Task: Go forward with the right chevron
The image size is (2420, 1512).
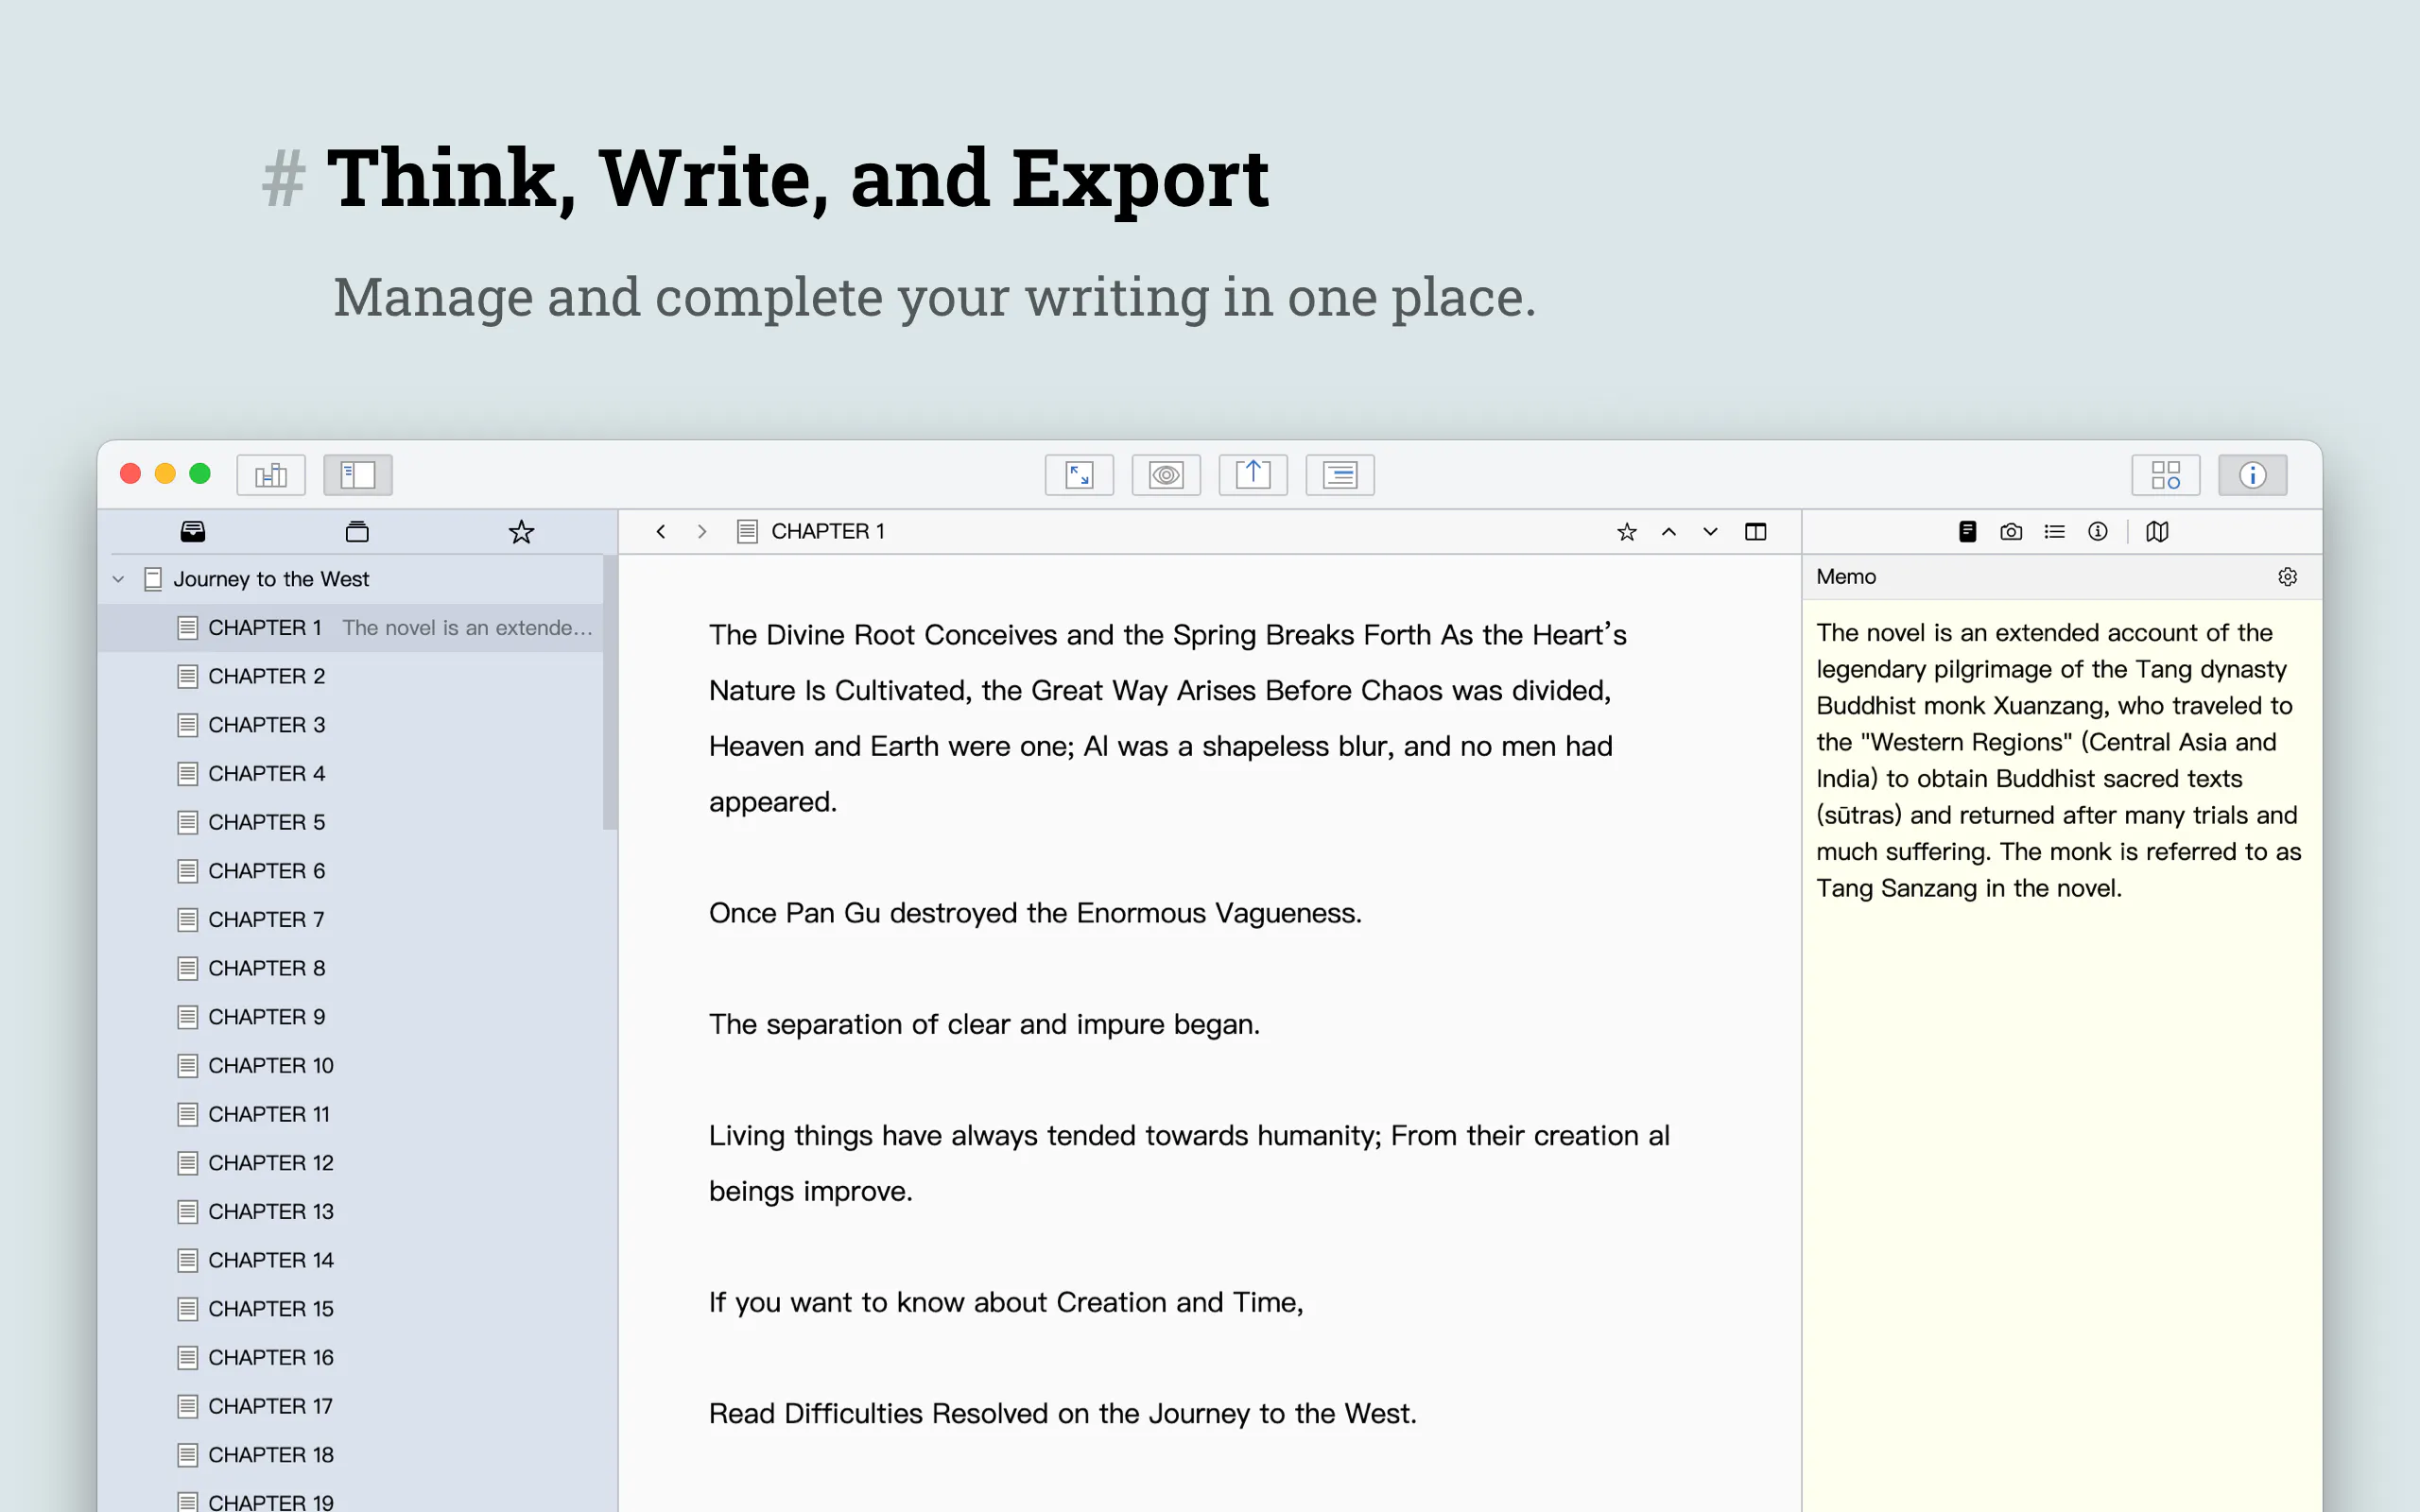Action: 702,532
